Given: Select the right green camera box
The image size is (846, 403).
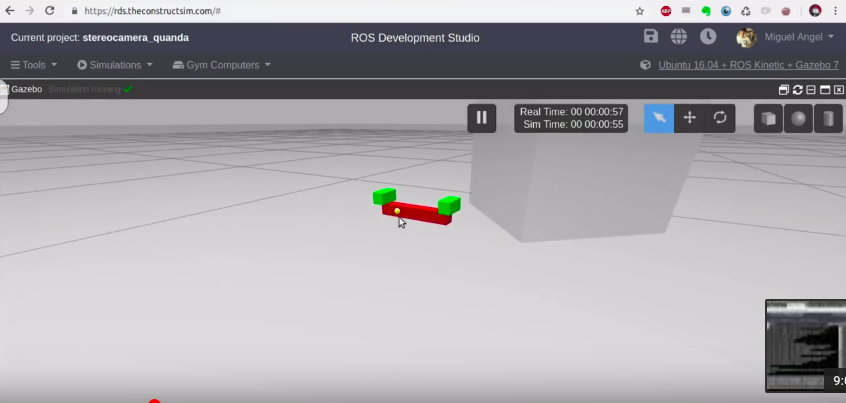Looking at the screenshot, I should pos(449,205).
